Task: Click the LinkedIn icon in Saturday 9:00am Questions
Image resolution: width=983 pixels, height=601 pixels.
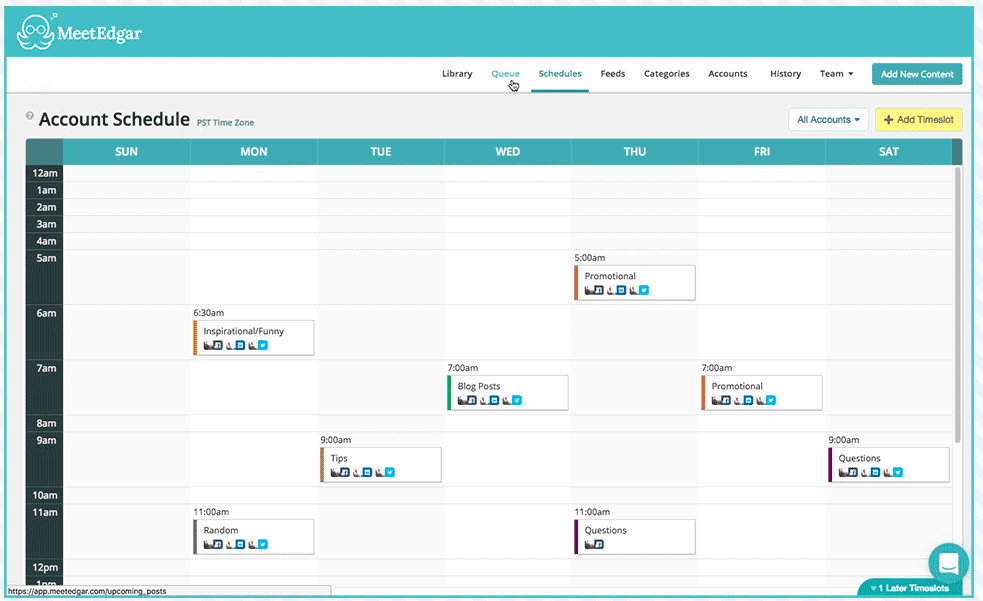Action: click(871, 473)
